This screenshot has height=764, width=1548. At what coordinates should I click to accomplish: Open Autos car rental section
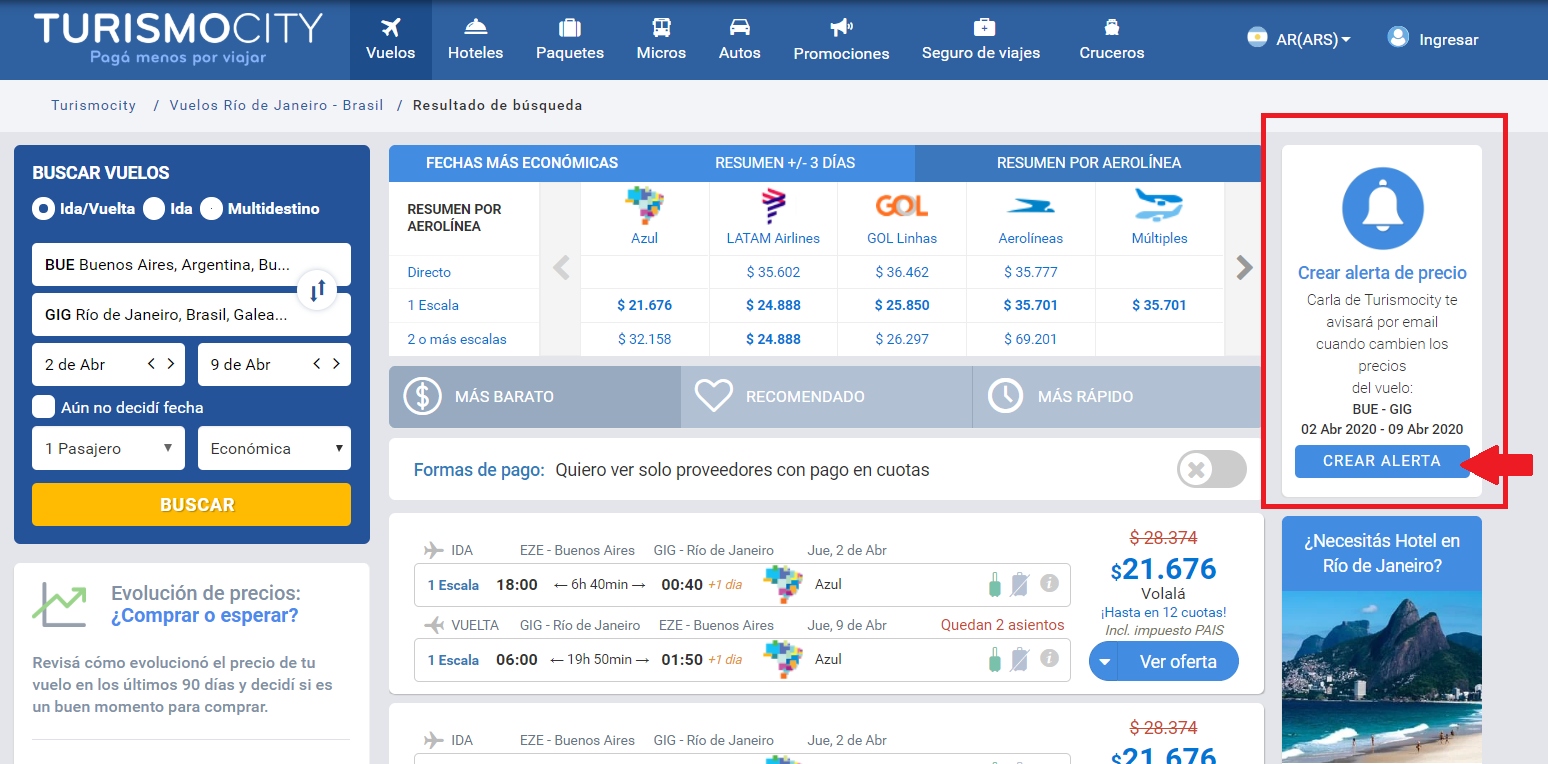[739, 40]
